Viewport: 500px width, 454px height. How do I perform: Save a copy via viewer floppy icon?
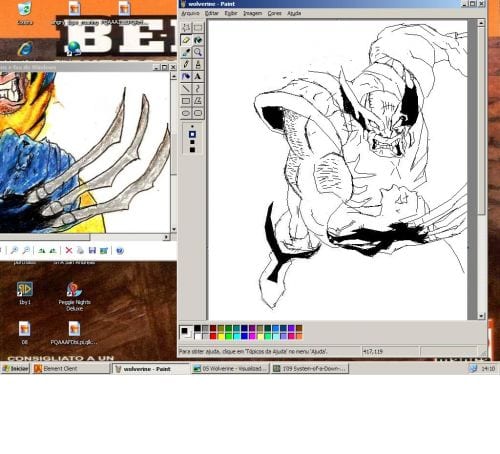coord(92,250)
